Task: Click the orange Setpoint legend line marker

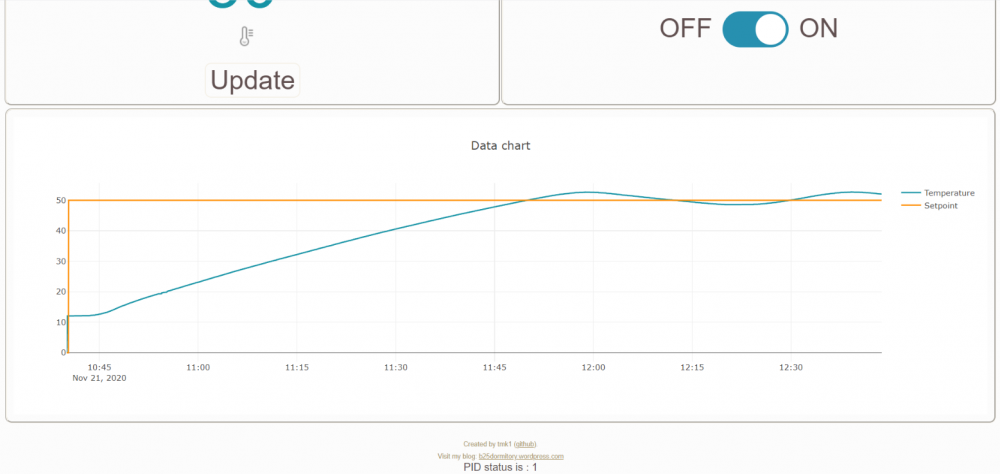Action: click(911, 205)
